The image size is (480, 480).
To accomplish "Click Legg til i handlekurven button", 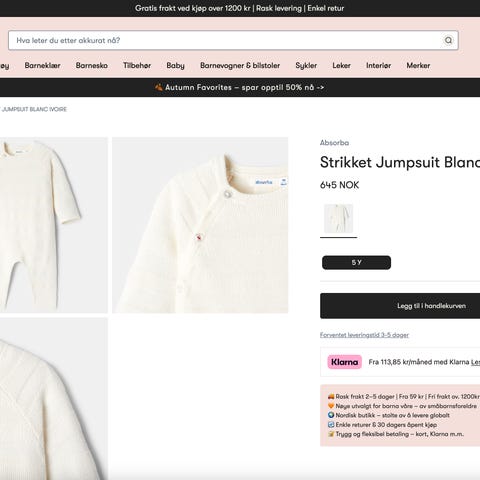I will (x=400, y=306).
